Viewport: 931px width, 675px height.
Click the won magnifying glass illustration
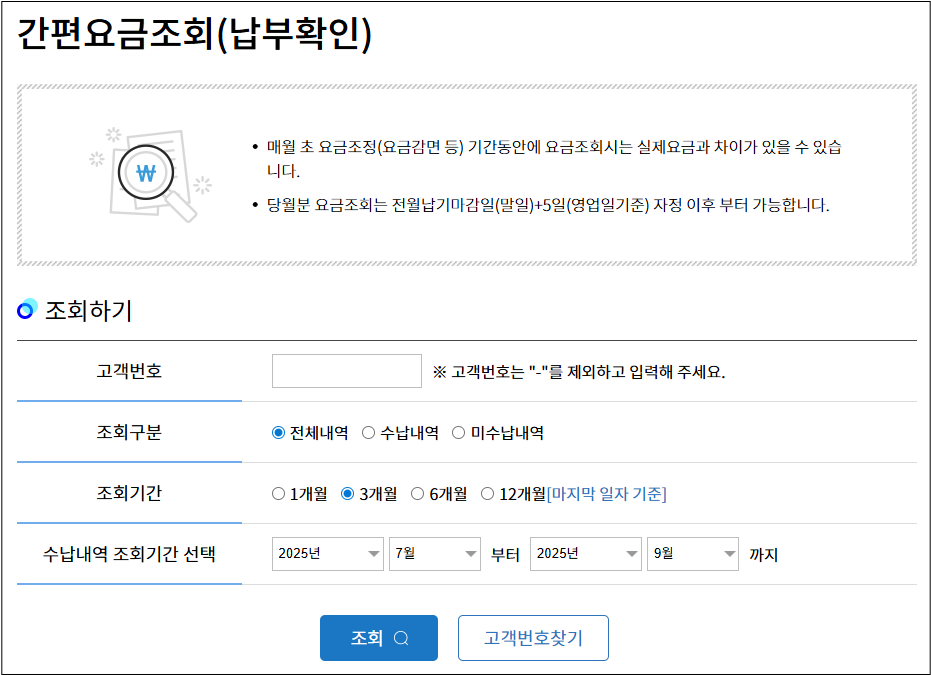pyautogui.click(x=150, y=174)
